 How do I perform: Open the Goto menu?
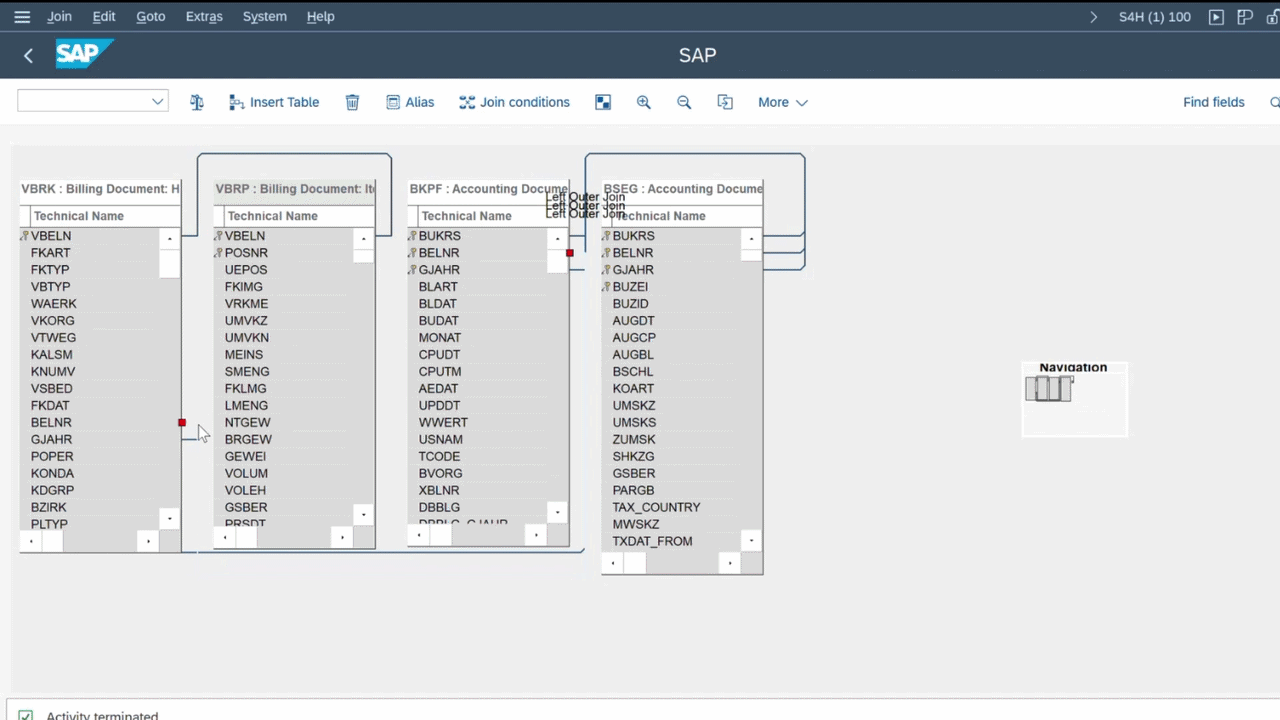click(x=151, y=17)
